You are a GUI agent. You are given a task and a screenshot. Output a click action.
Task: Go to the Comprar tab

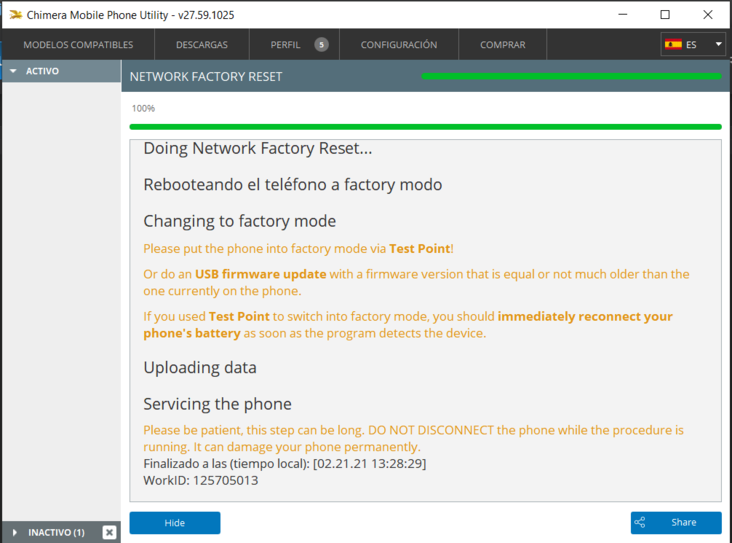[x=502, y=45]
